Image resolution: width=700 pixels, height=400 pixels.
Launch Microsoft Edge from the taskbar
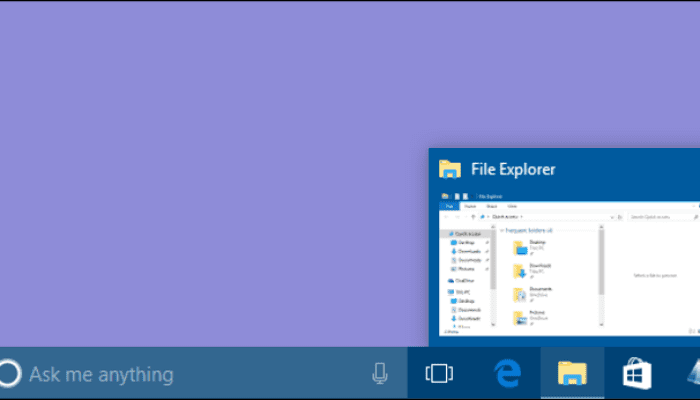(x=508, y=374)
